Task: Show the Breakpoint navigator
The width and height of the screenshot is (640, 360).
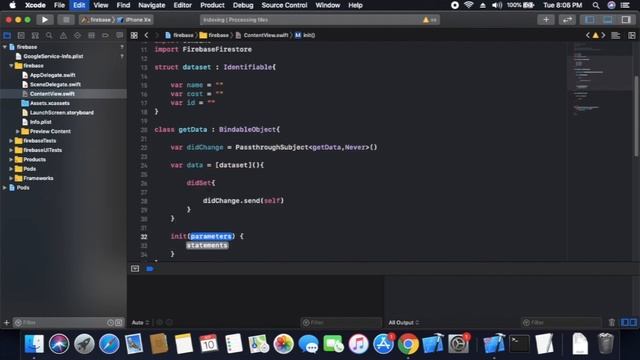Action: pyautogui.click(x=105, y=36)
